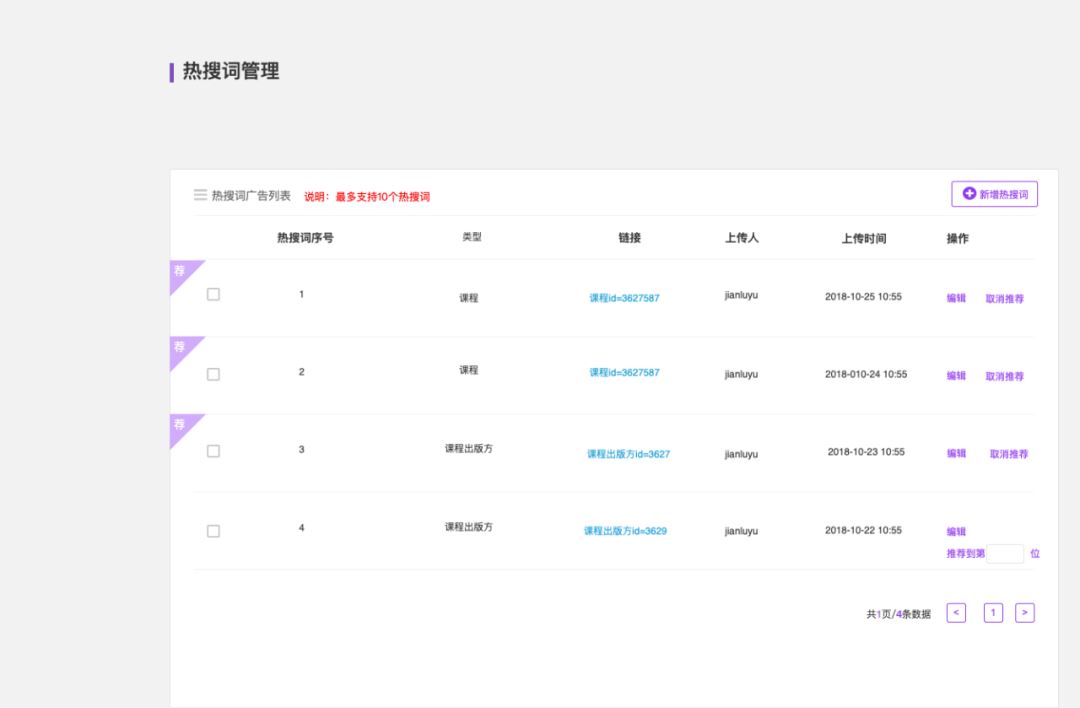Open the 课程出版方id=3629 link
The width and height of the screenshot is (1080, 708).
[x=625, y=531]
